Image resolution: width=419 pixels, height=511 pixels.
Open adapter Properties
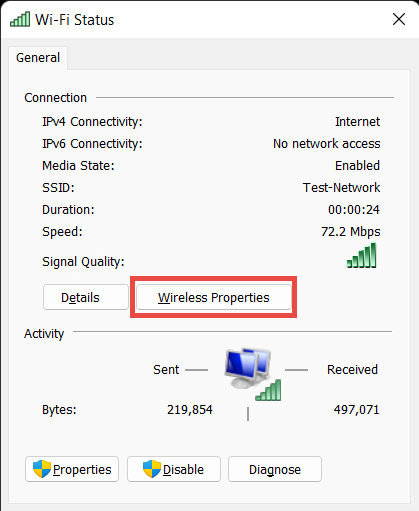pyautogui.click(x=72, y=469)
